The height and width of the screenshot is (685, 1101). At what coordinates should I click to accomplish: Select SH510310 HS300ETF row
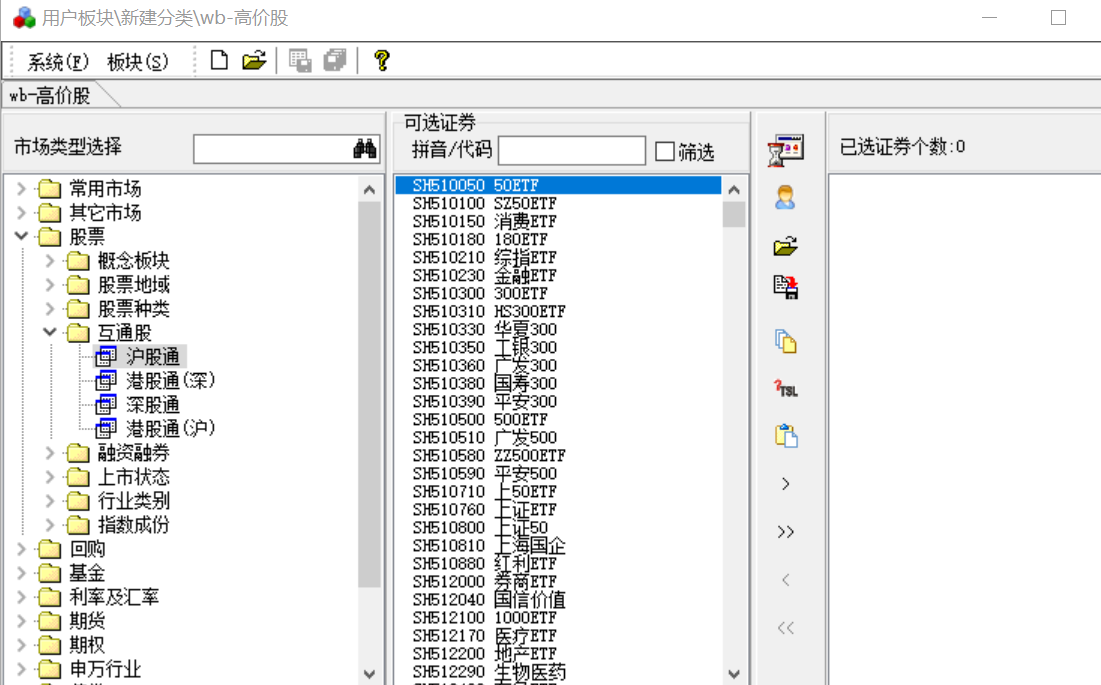558,312
